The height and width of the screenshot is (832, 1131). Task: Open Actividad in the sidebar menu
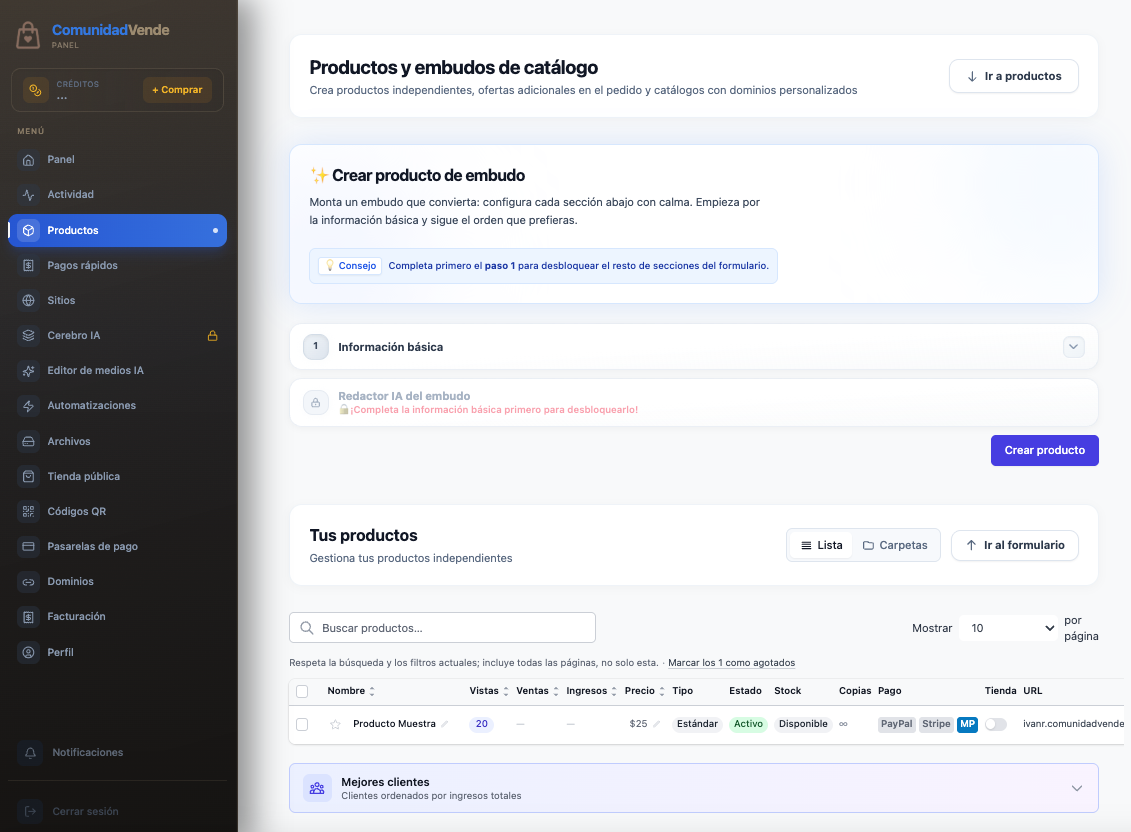click(118, 195)
